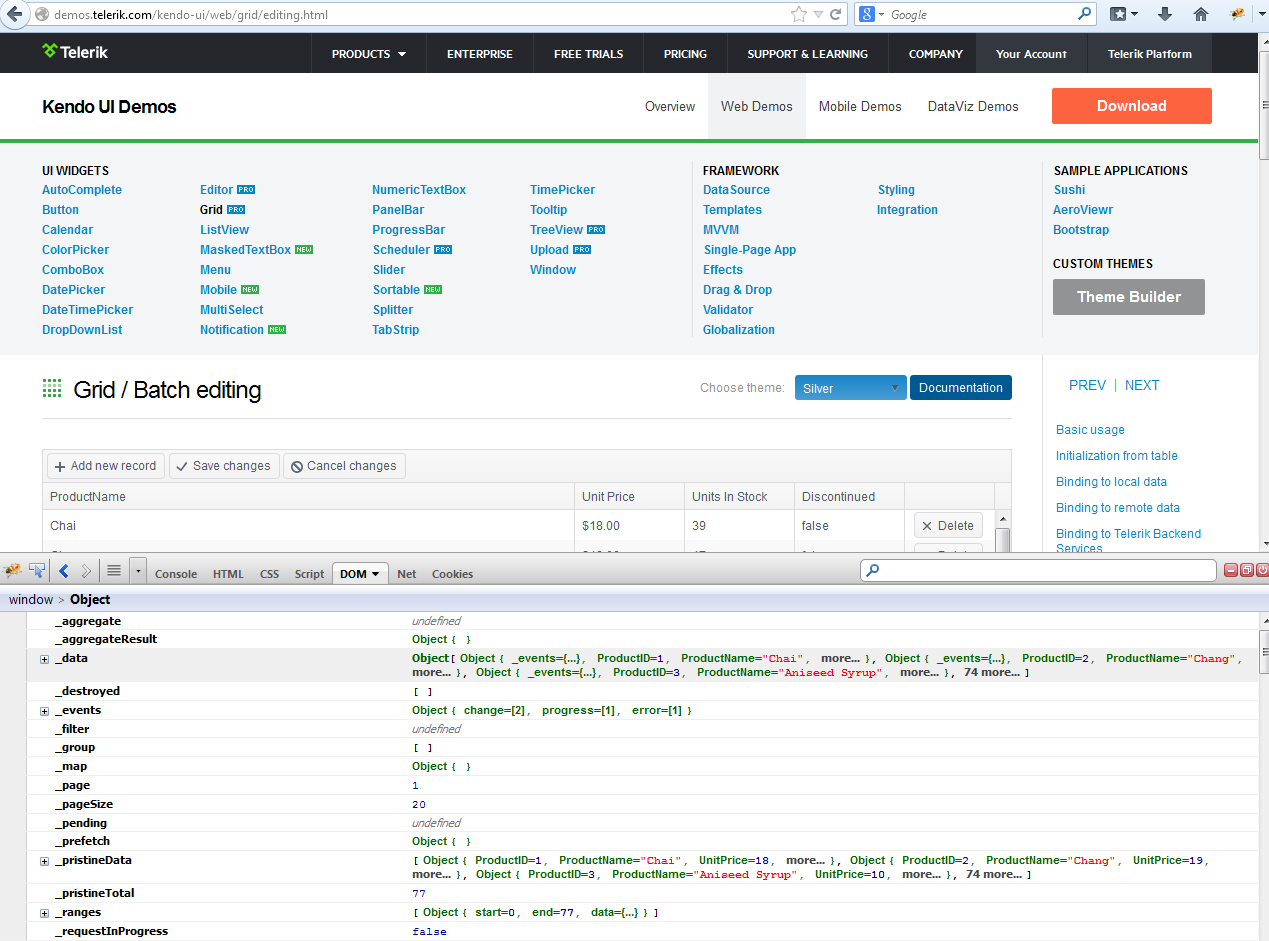Click the Firebug search input field
The width and height of the screenshot is (1269, 941).
click(1038, 571)
